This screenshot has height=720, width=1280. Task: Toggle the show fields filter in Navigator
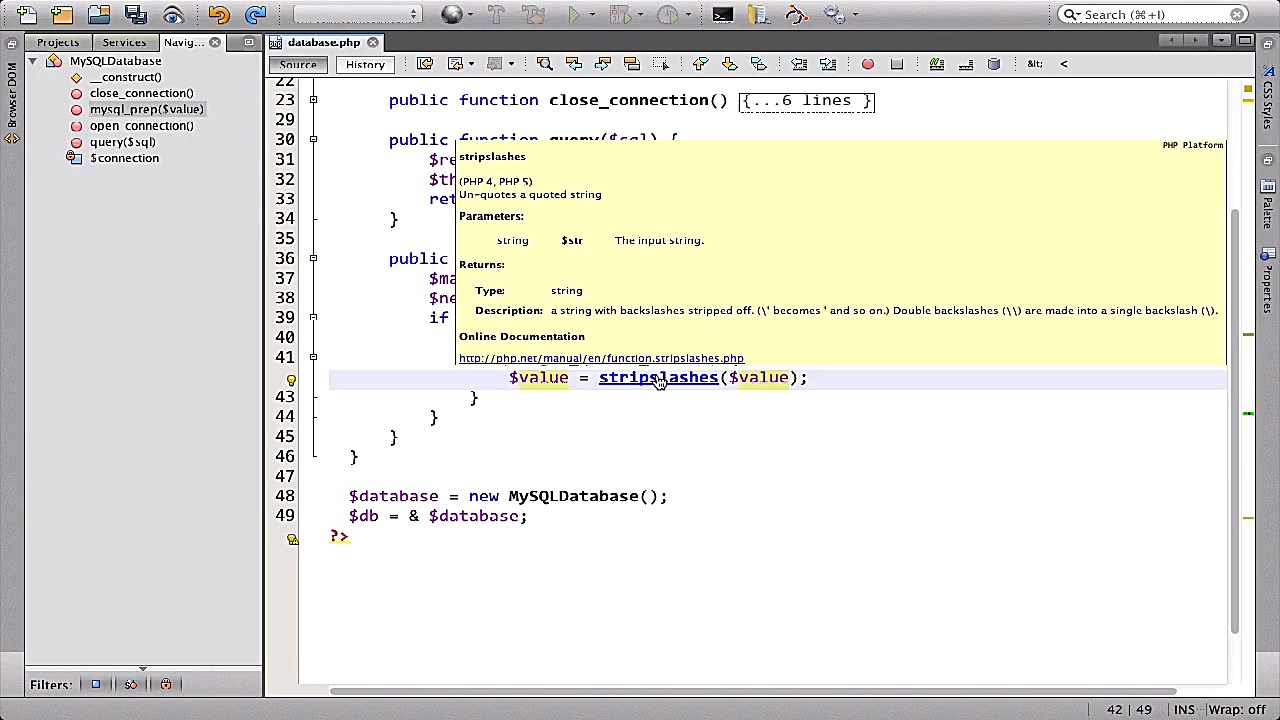coord(96,684)
